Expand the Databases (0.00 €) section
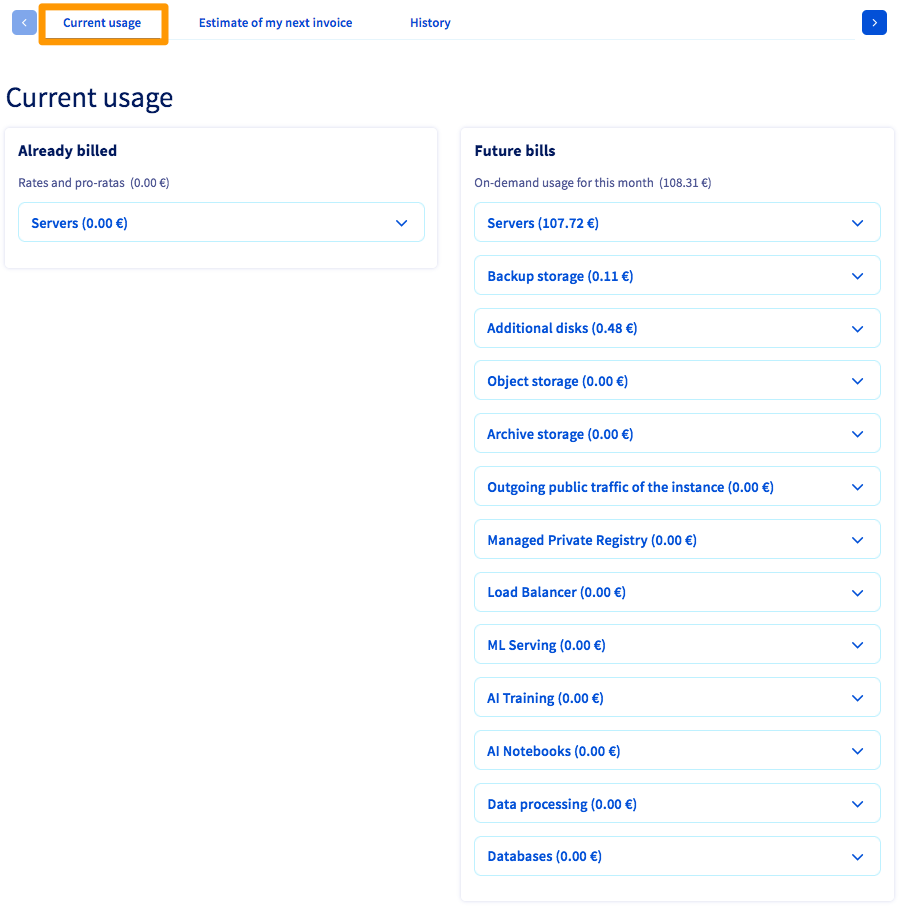The width and height of the screenshot is (904, 913). [677, 857]
